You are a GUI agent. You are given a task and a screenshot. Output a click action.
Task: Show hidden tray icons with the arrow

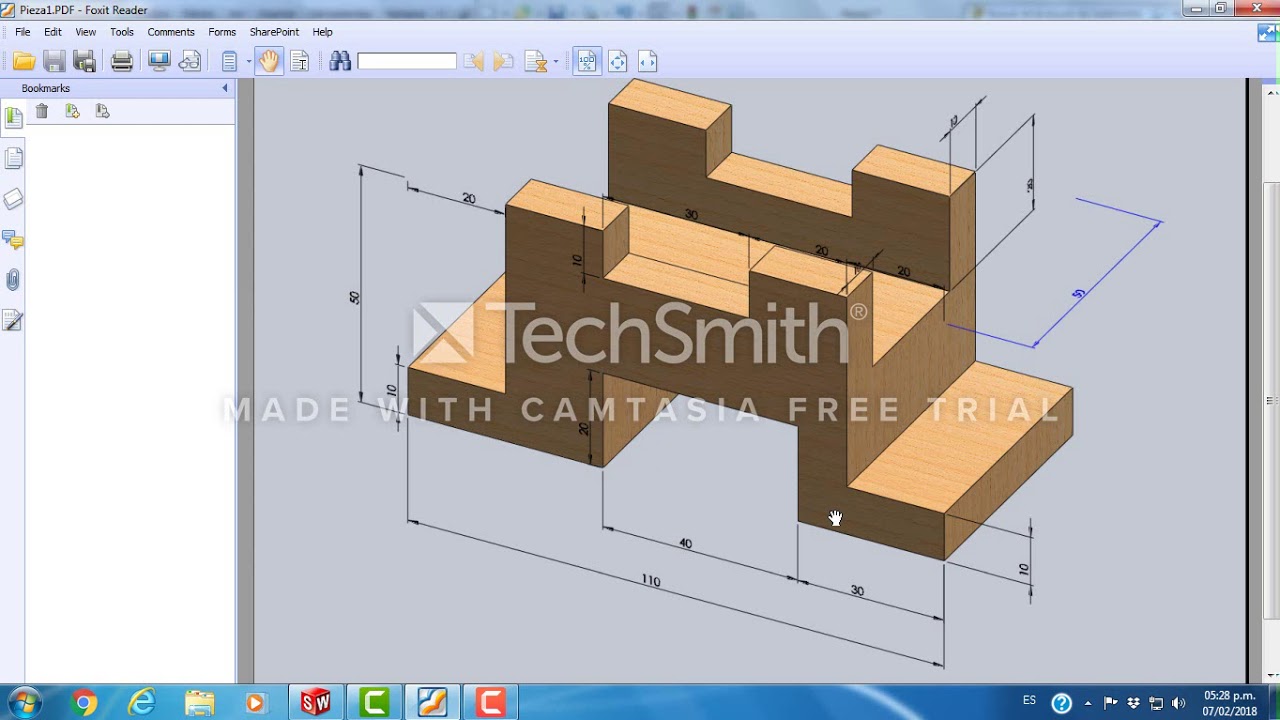point(1088,703)
